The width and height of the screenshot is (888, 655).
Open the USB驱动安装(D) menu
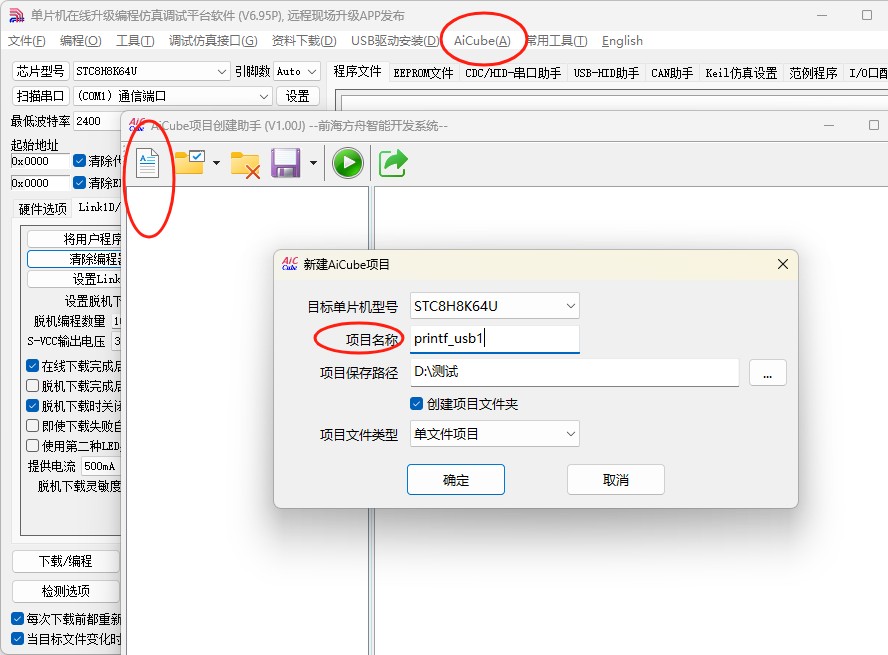(x=395, y=41)
